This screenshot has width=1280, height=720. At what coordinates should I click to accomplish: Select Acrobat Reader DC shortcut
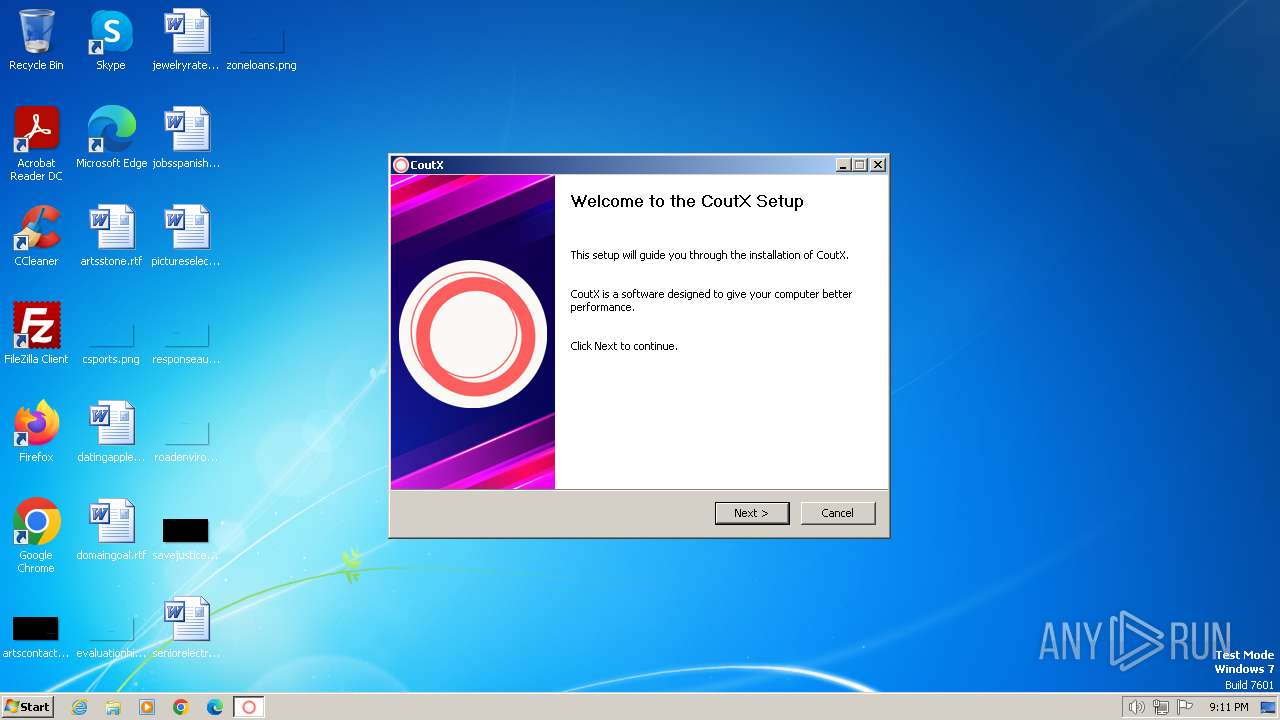36,144
